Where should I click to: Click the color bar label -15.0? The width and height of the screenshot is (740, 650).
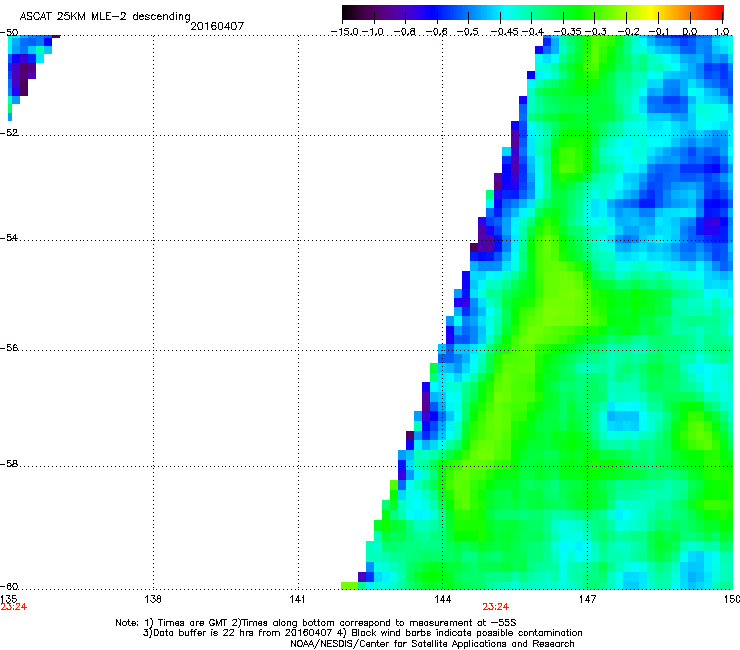click(345, 32)
